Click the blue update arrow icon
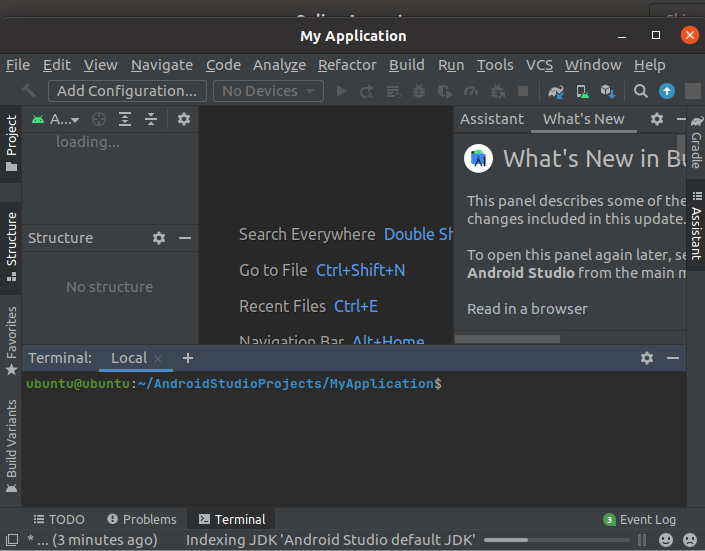This screenshot has height=551, width=705. (667, 91)
